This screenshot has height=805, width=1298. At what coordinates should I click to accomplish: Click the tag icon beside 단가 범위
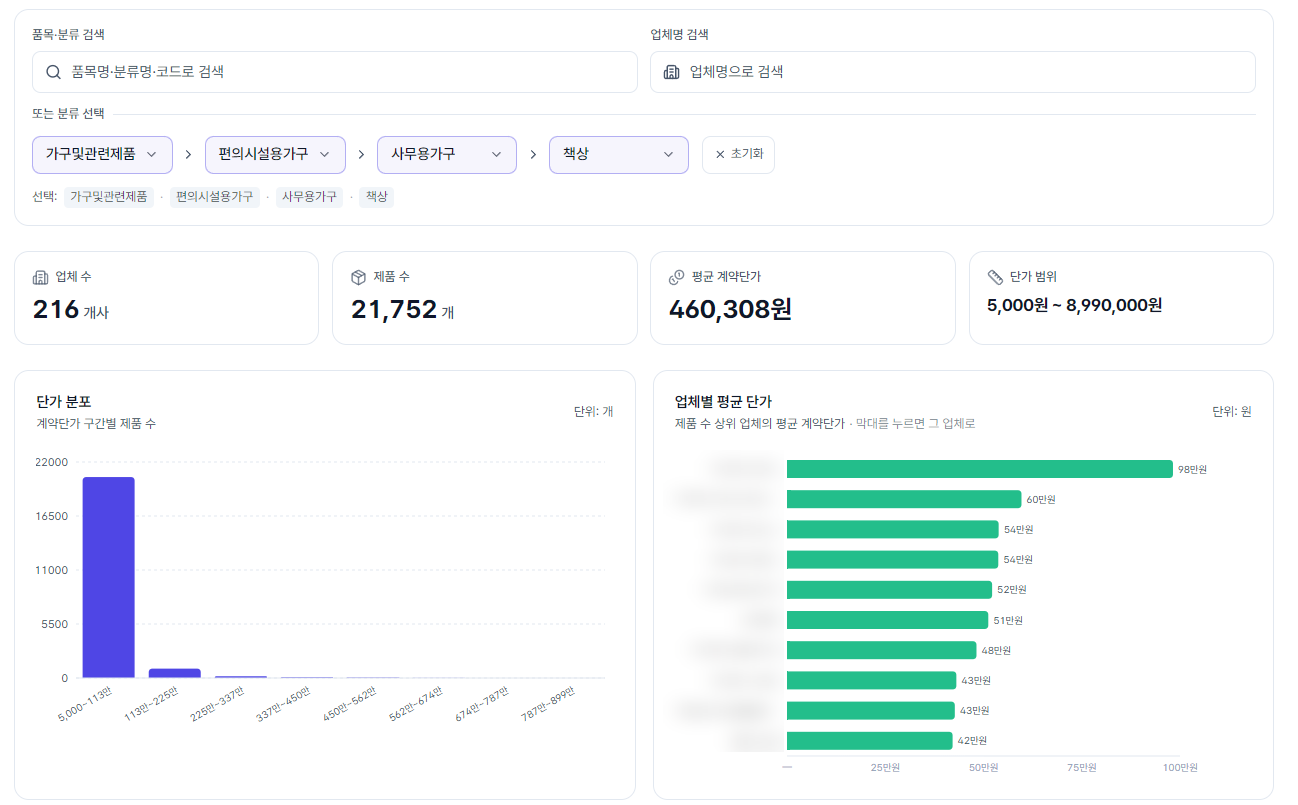pyautogui.click(x=995, y=277)
